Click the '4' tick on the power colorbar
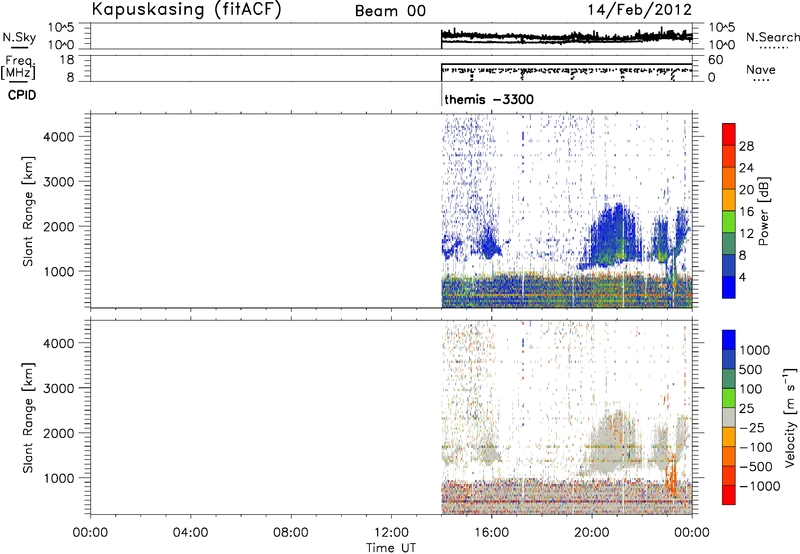800x554 pixels. (x=742, y=277)
